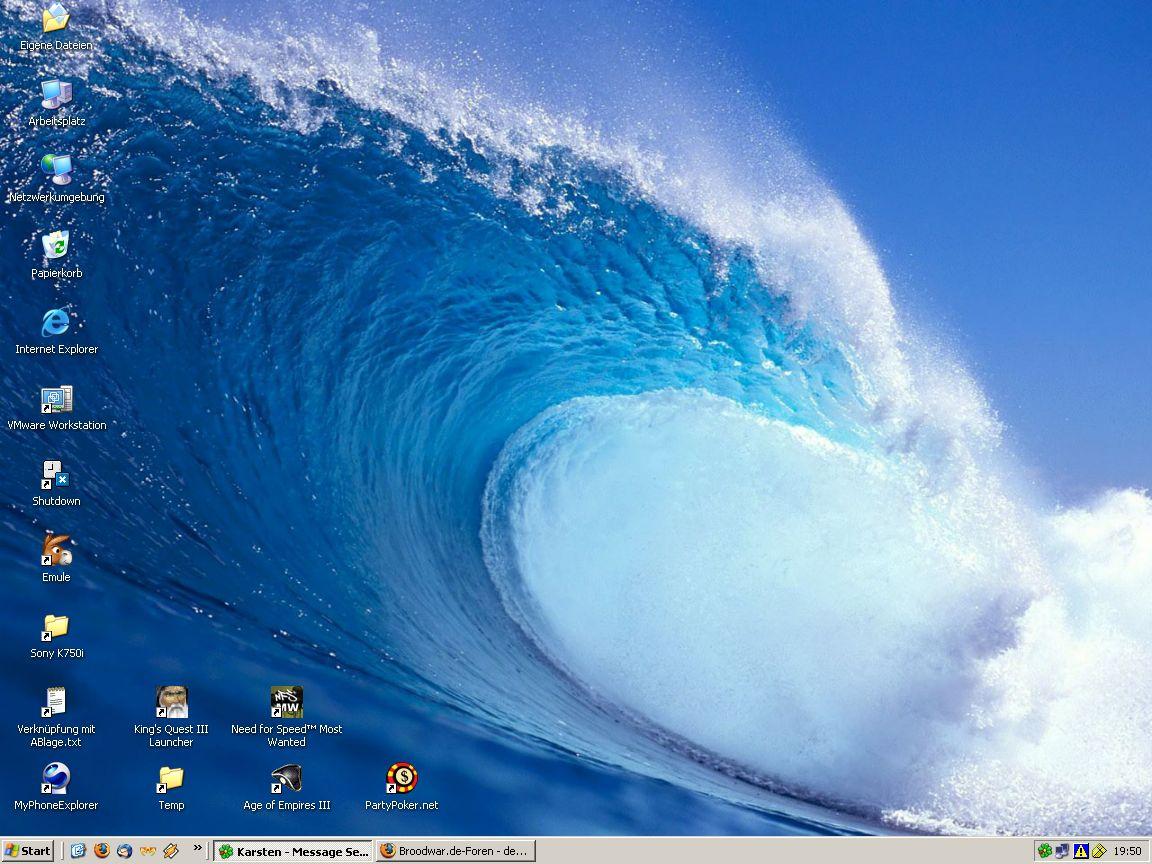Click the PartyPoker.net desktop icon
The width and height of the screenshot is (1152, 864).
click(x=401, y=780)
